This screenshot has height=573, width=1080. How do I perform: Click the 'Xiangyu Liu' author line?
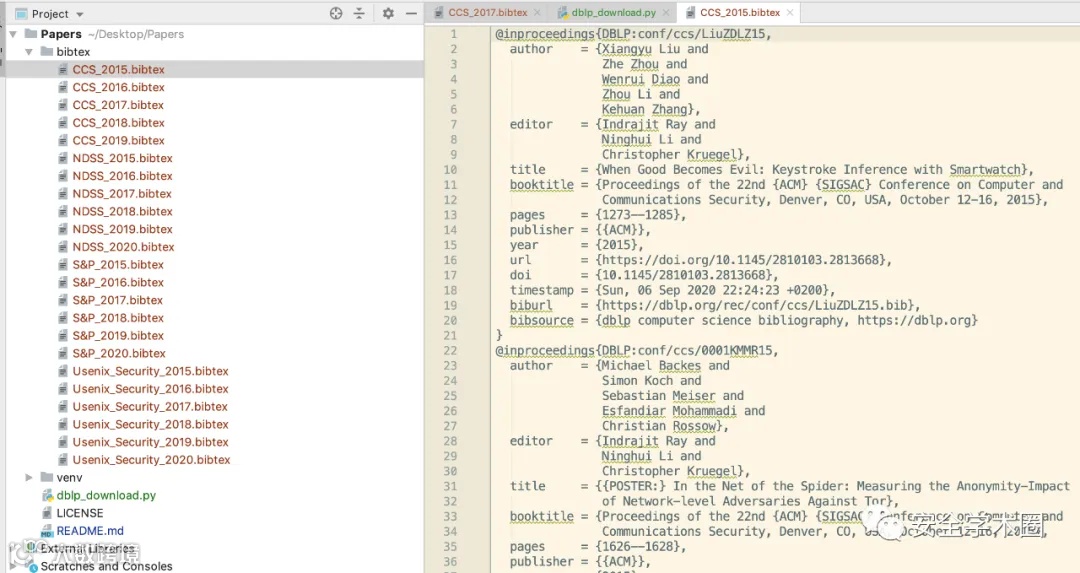click(609, 49)
